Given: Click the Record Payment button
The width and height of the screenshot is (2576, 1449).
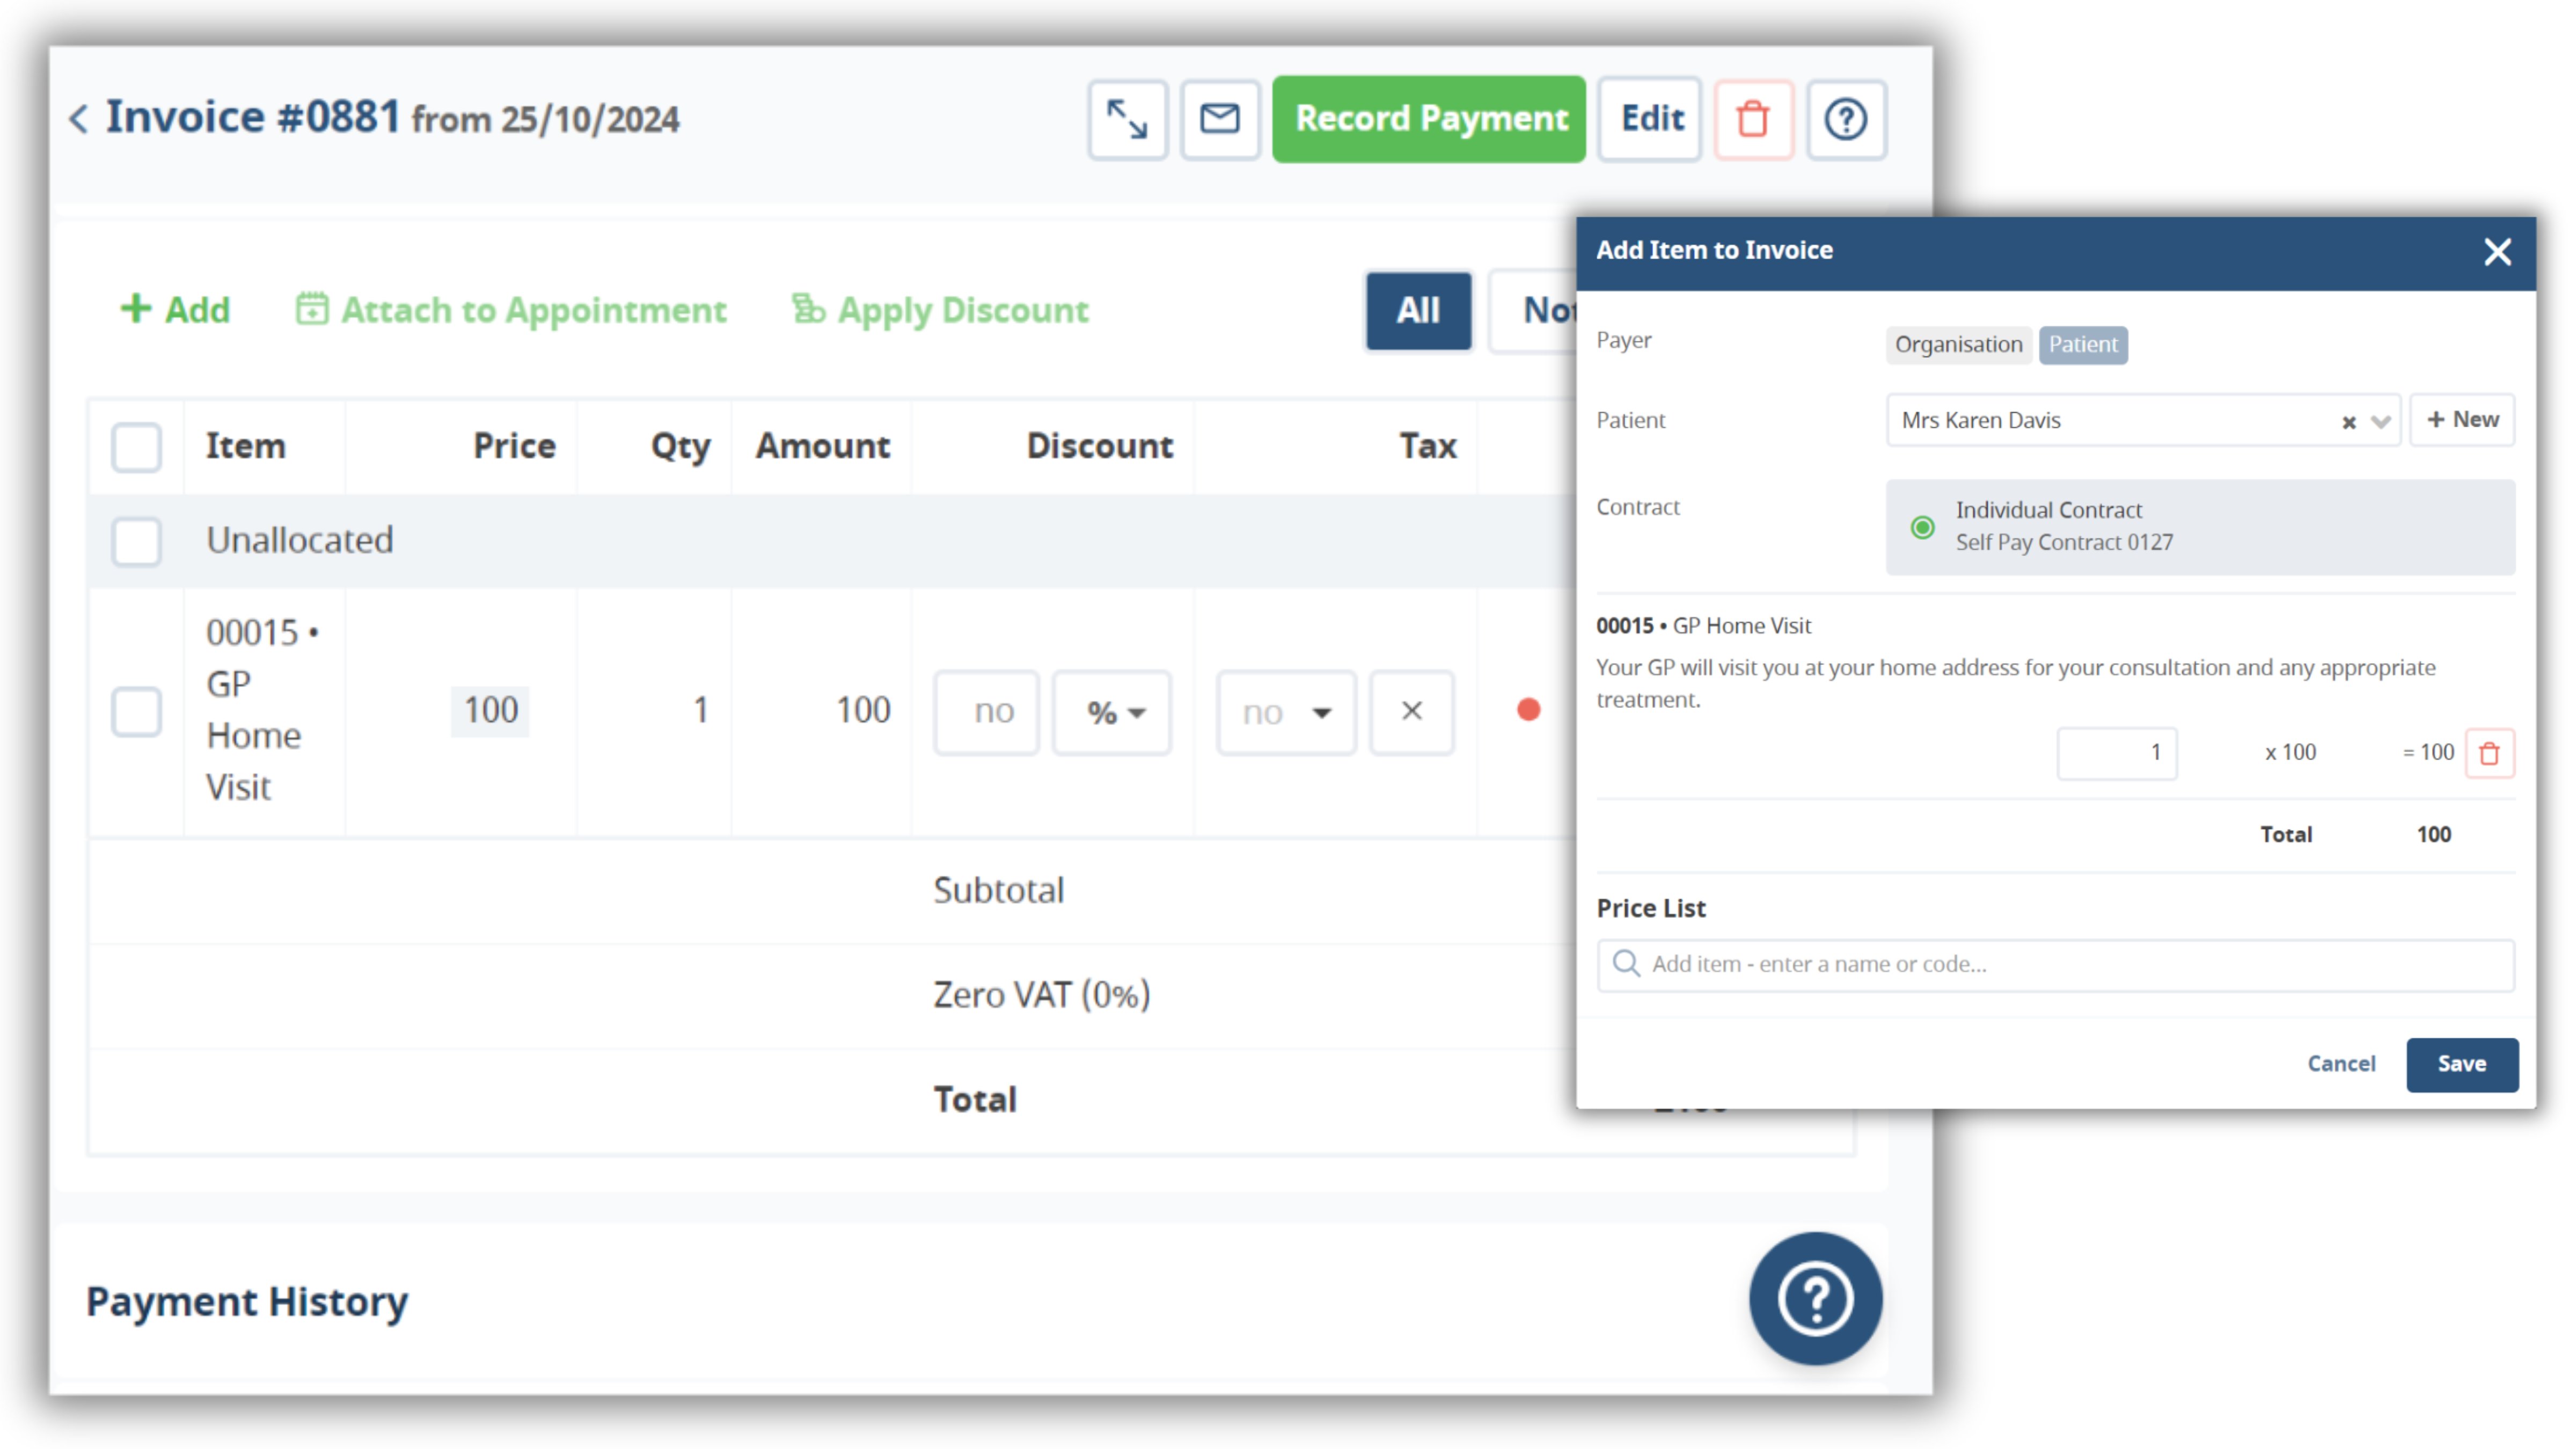Looking at the screenshot, I should (1428, 119).
